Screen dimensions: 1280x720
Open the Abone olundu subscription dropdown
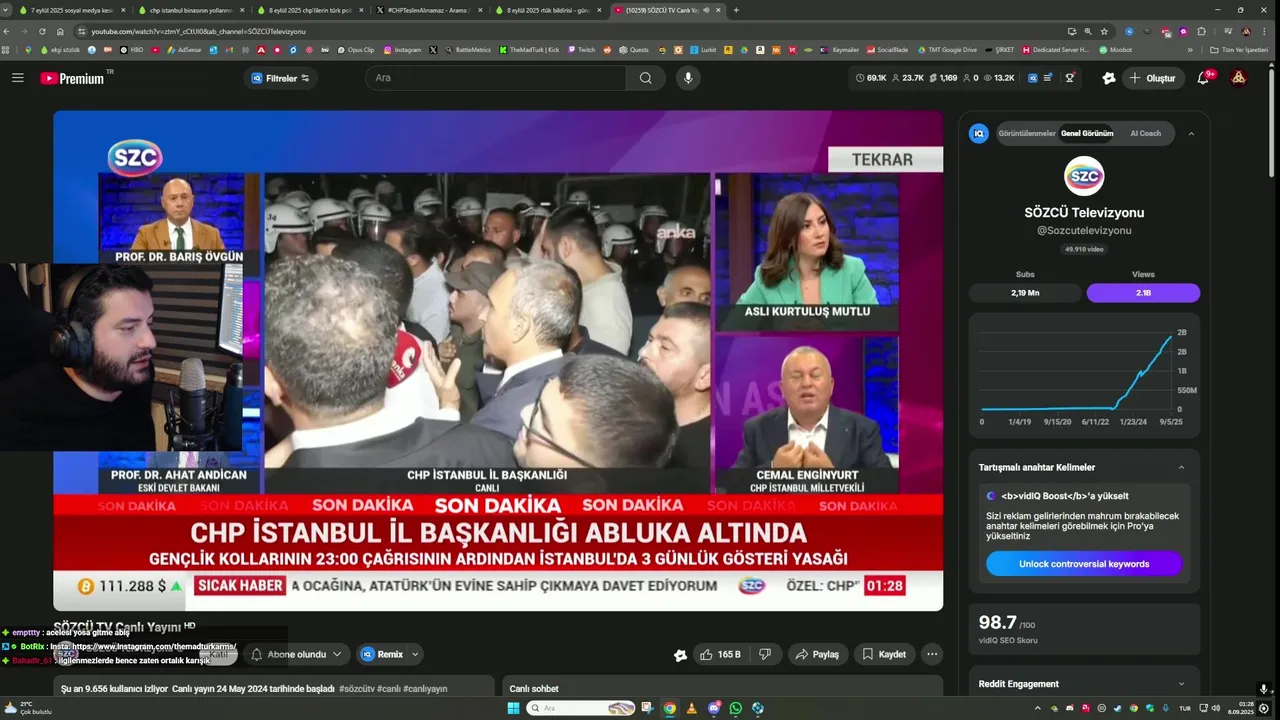[x=296, y=655]
